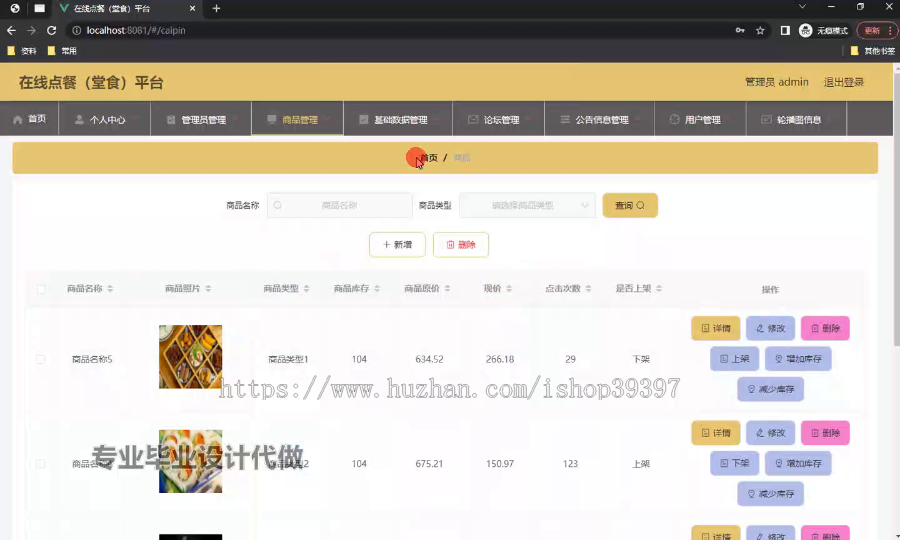The height and width of the screenshot is (540, 900).
Task: Sort by 商品原价 column arrows
Action: 447,289
